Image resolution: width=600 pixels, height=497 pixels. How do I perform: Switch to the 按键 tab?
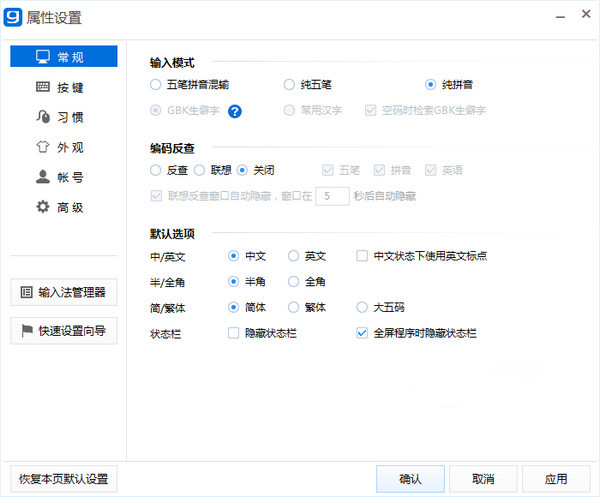(x=64, y=87)
